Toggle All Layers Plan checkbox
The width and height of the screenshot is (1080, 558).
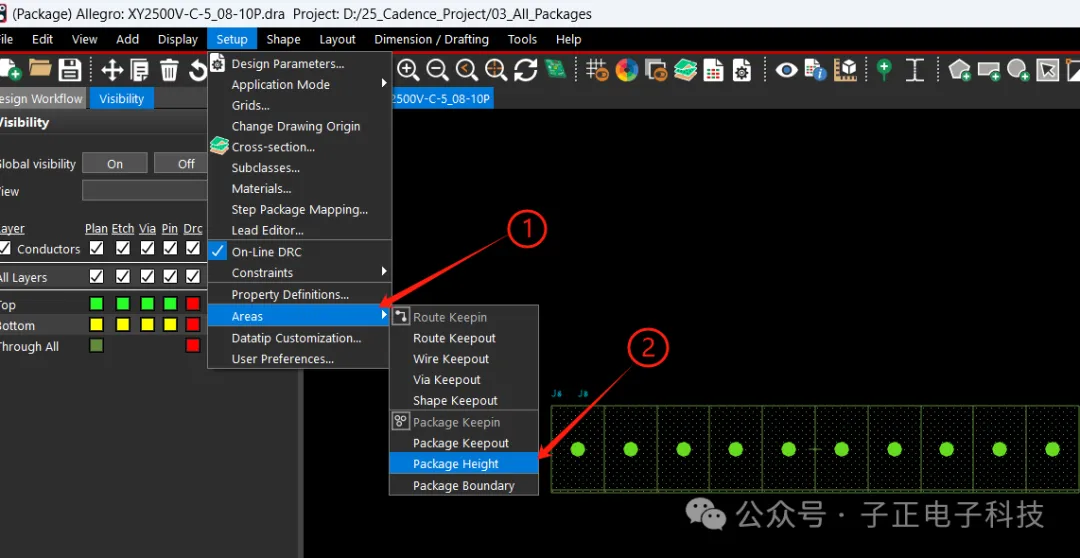[x=96, y=276]
